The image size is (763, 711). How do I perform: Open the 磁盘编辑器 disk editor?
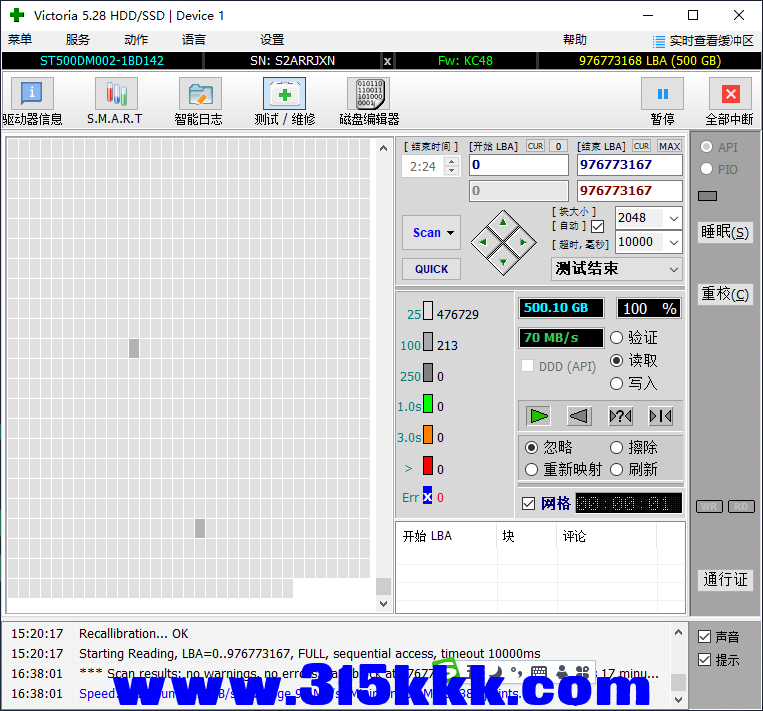(368, 95)
